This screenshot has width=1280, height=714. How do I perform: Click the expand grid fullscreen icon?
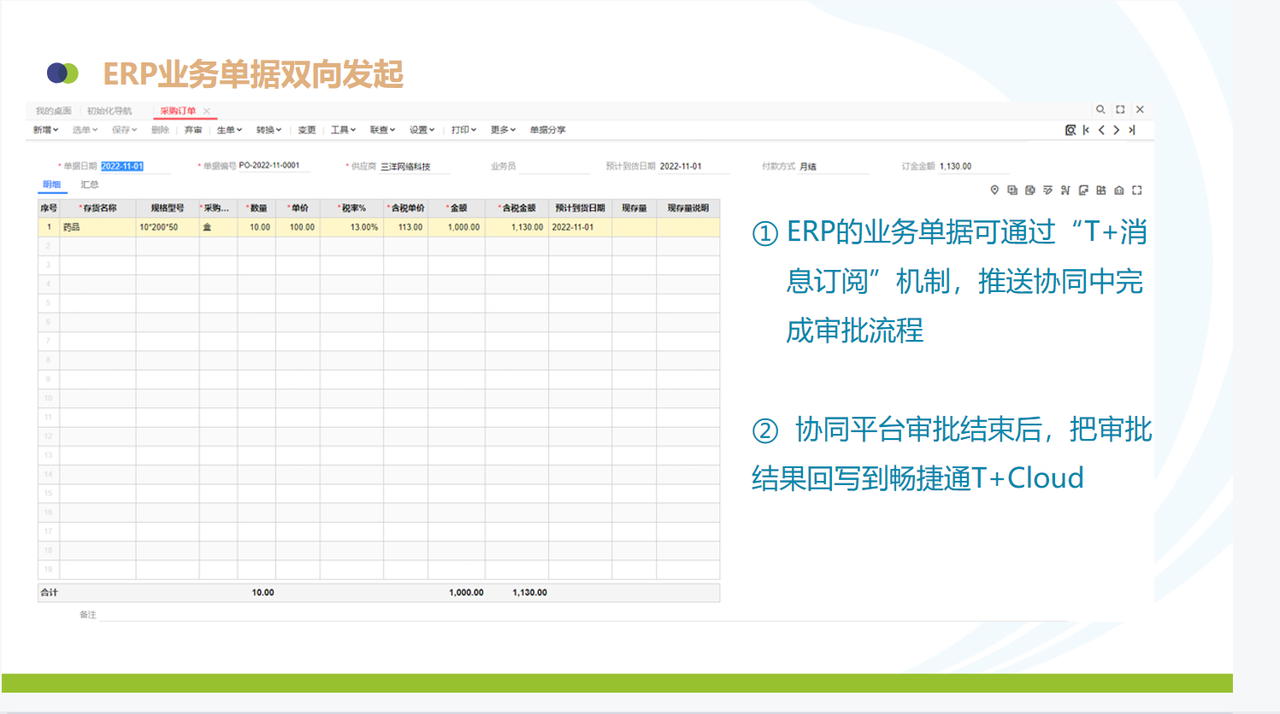[x=1137, y=190]
